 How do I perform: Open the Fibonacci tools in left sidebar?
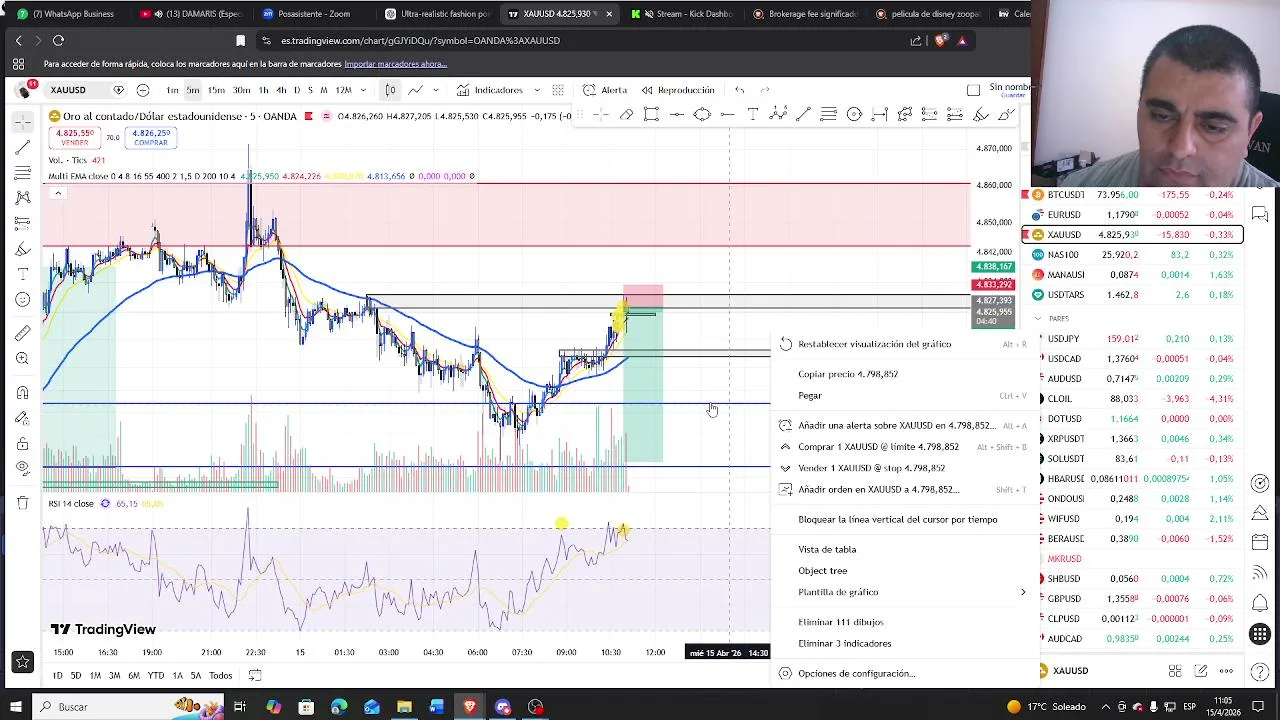(x=23, y=174)
